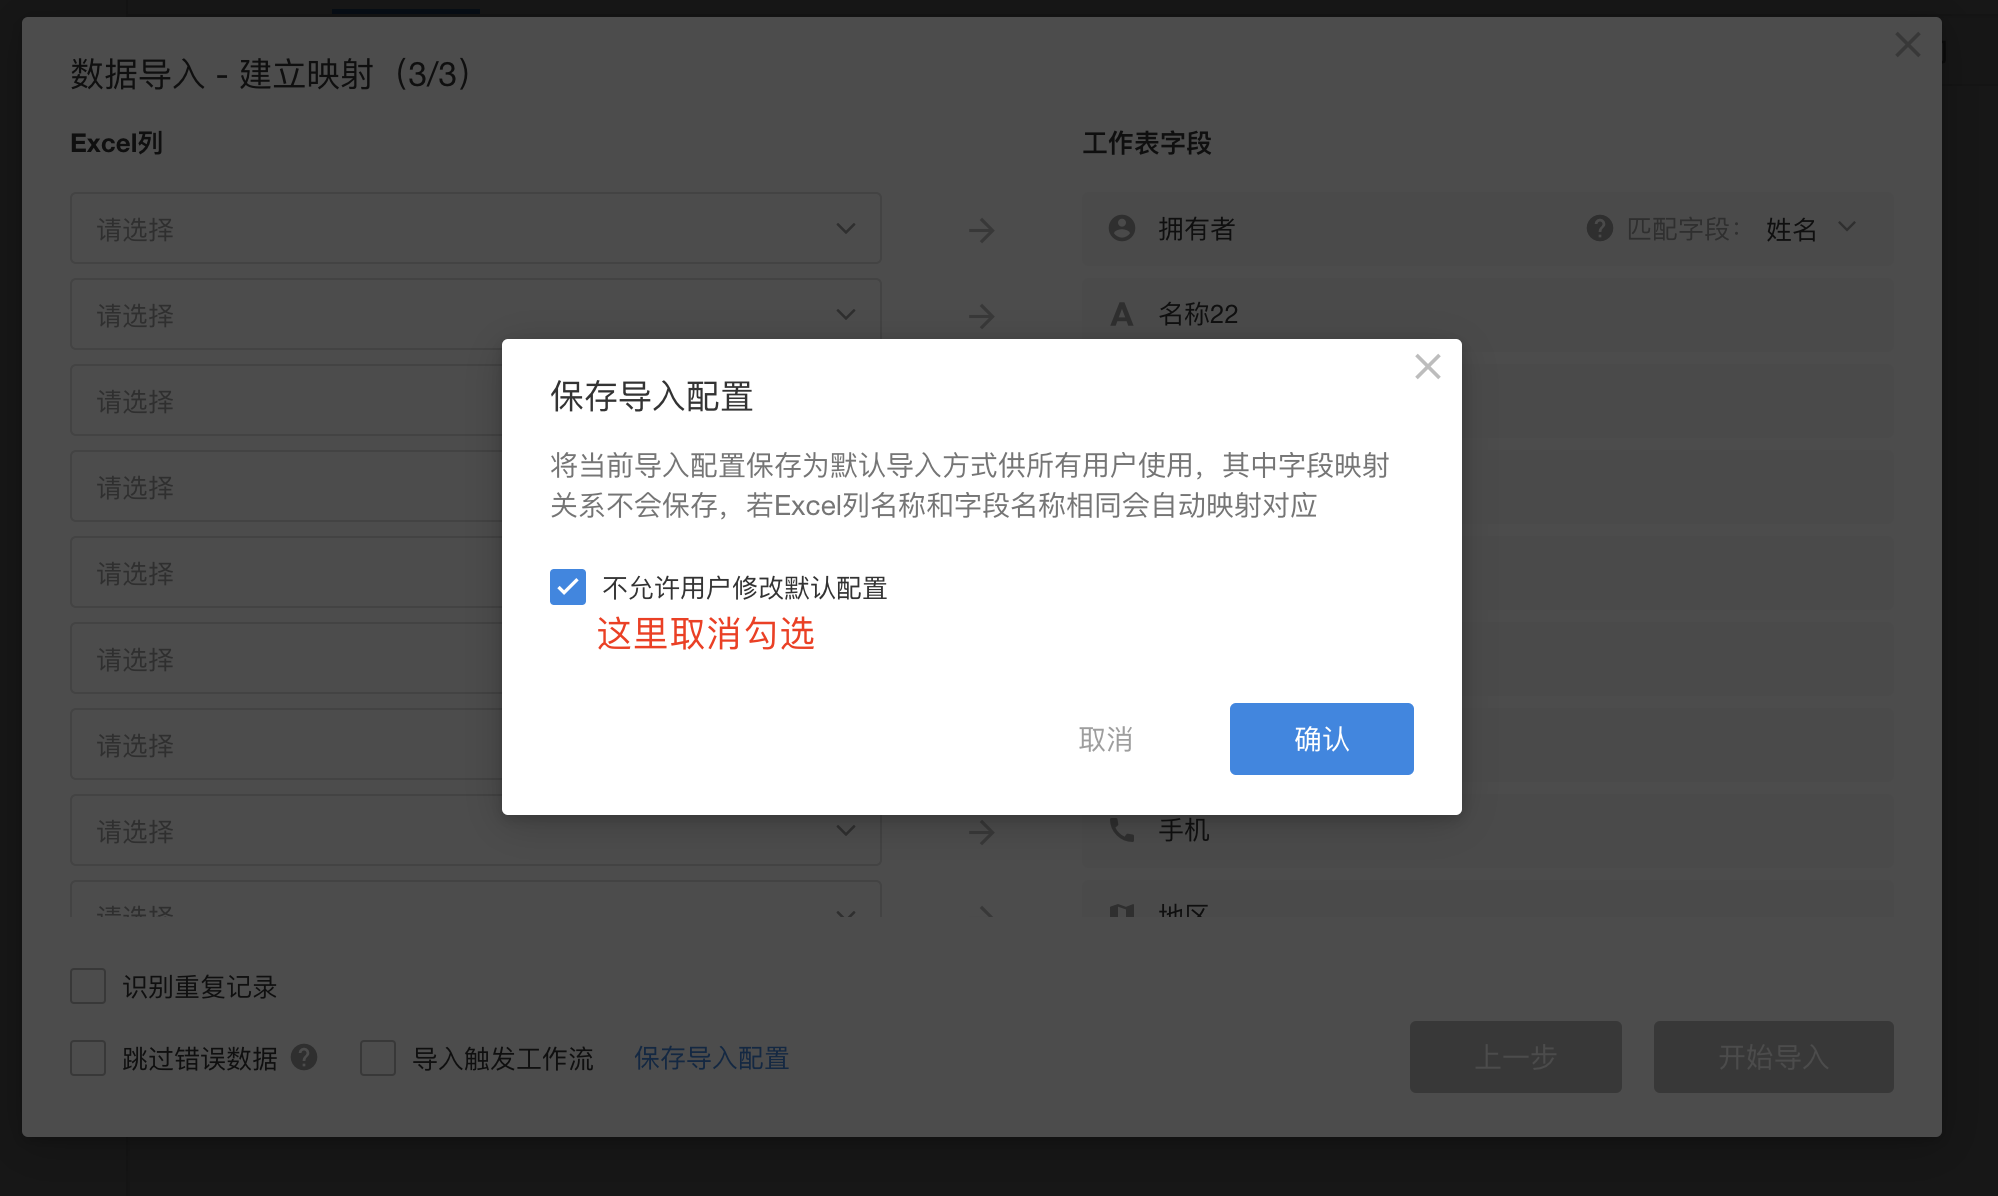Uncheck 不允许用户修改默认配置 checkbox
Viewport: 1998px width, 1196px height.
click(x=568, y=587)
